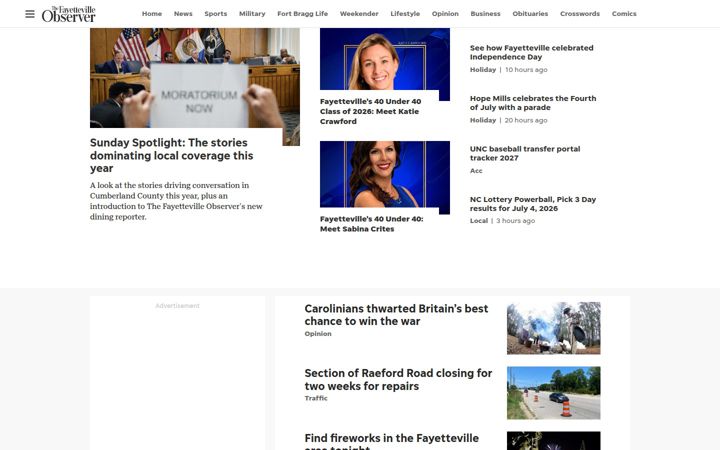Open the Lifestyle nav item
The width and height of the screenshot is (720, 450).
[x=405, y=14]
